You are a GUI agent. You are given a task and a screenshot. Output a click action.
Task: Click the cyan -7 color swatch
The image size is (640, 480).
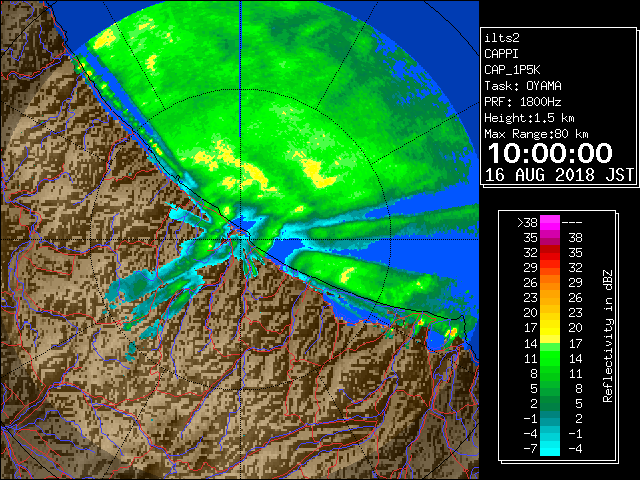(550, 448)
